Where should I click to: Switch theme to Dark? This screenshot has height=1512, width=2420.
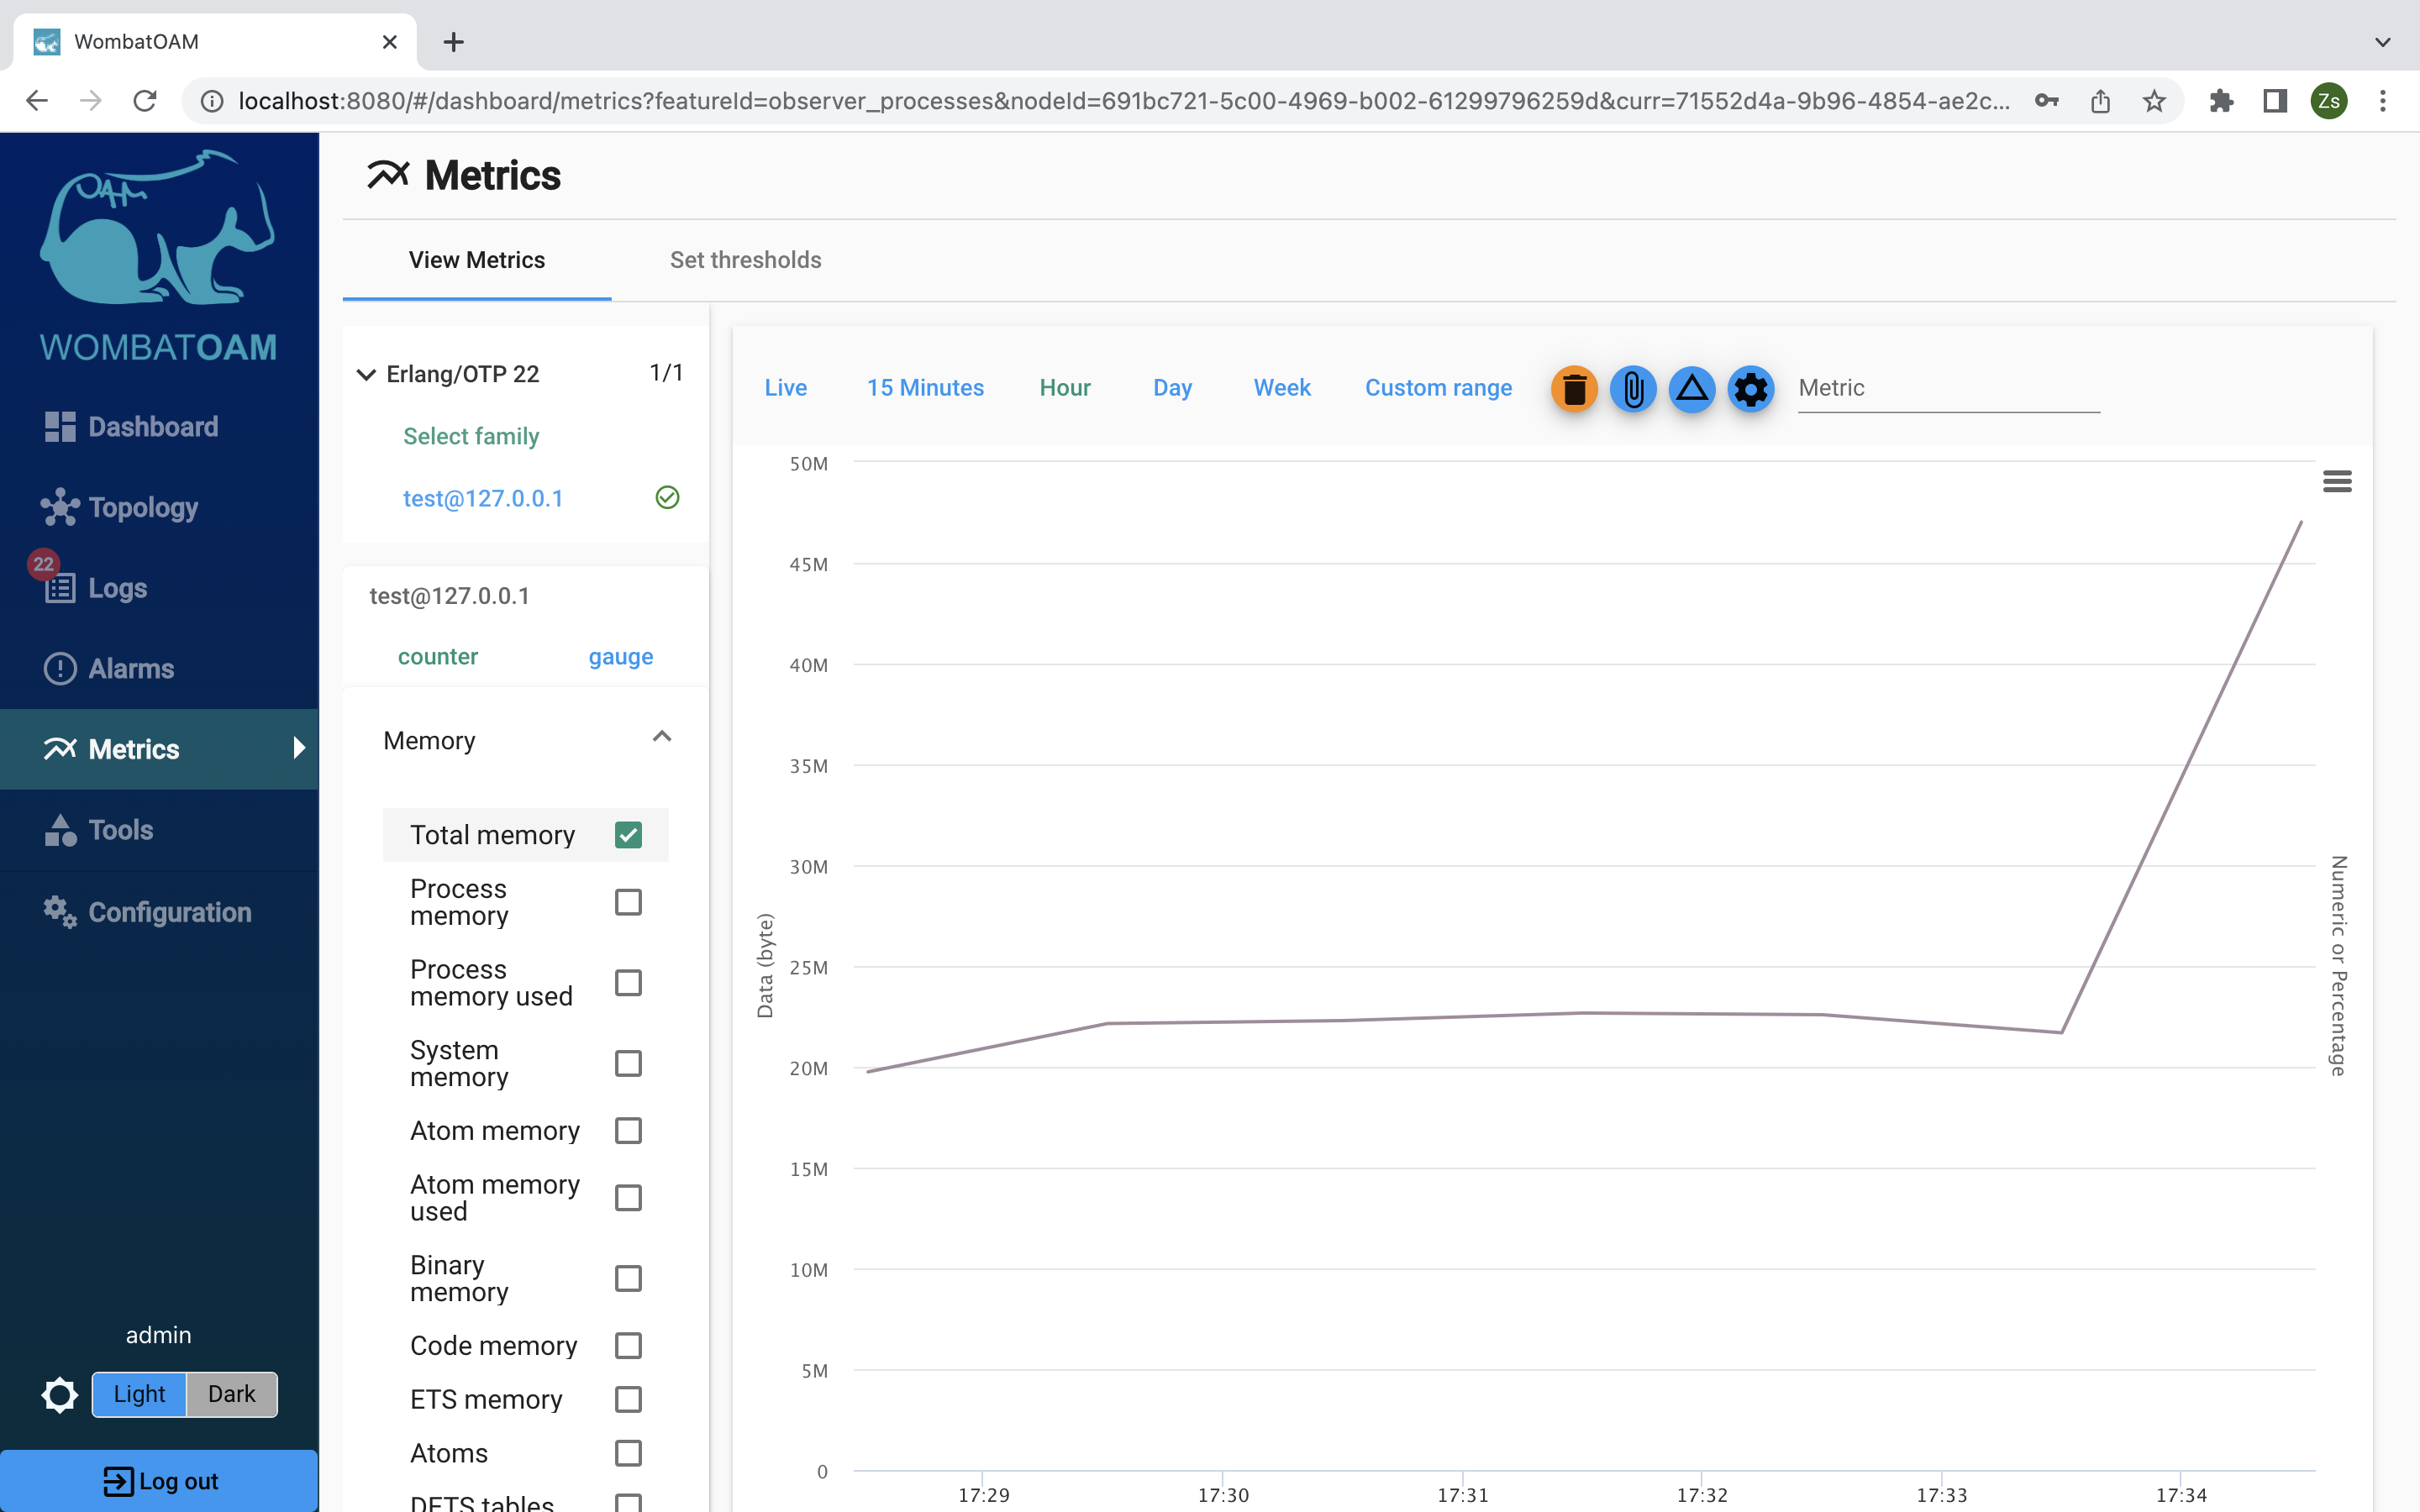232,1394
